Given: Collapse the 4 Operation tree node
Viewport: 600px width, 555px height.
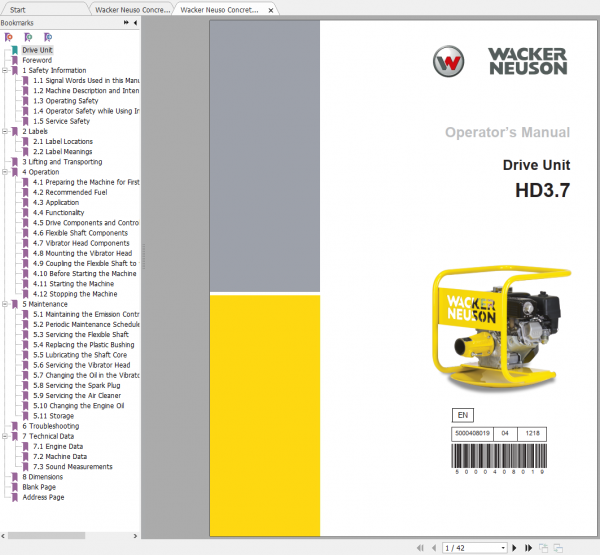Looking at the screenshot, I should point(5,172).
